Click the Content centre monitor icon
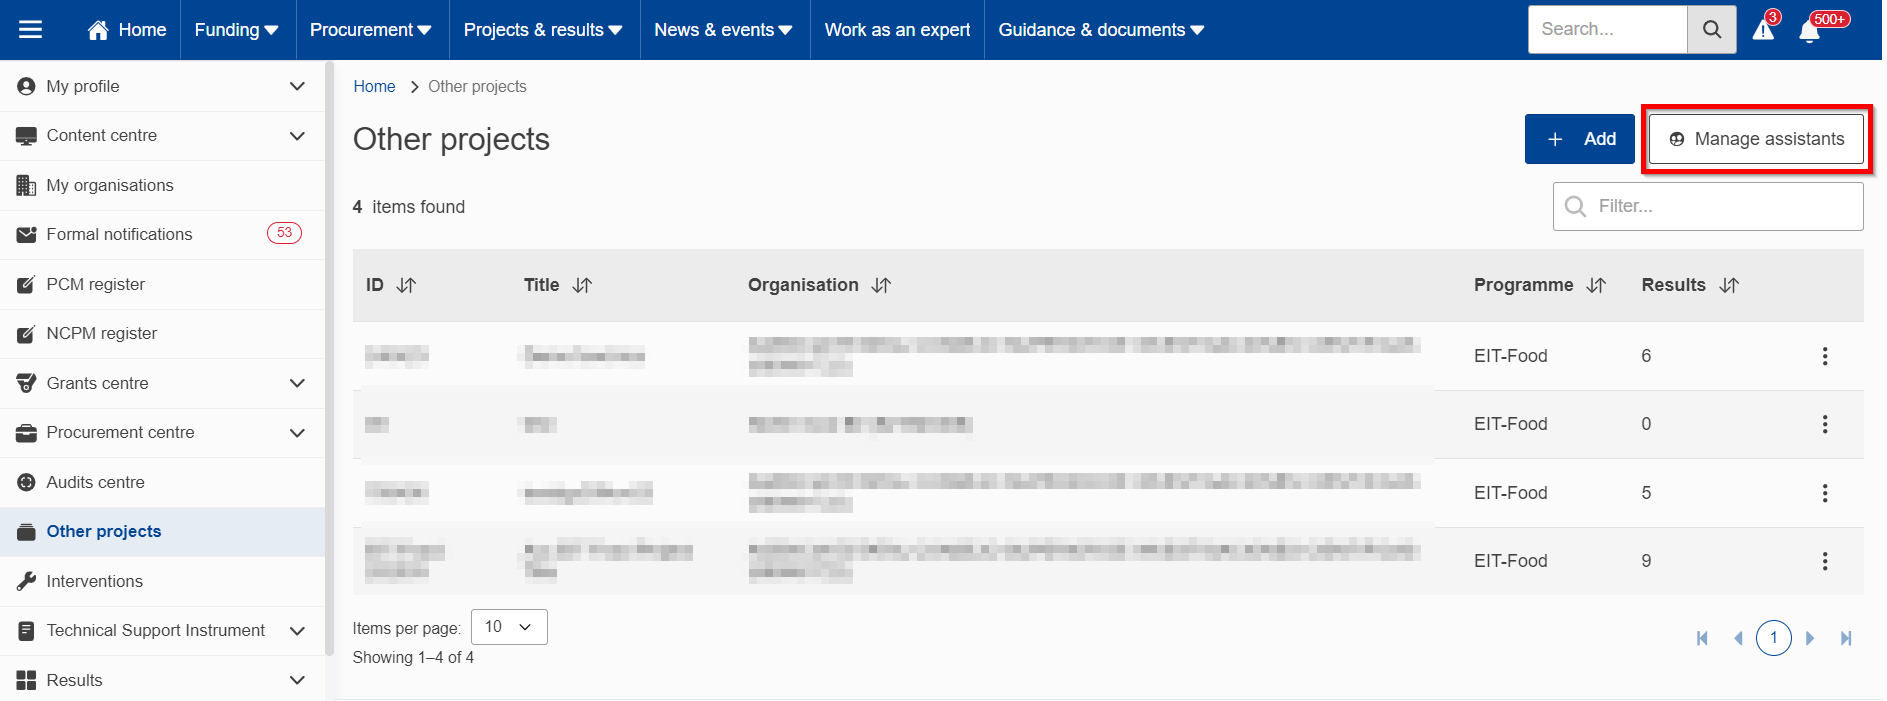 26,136
